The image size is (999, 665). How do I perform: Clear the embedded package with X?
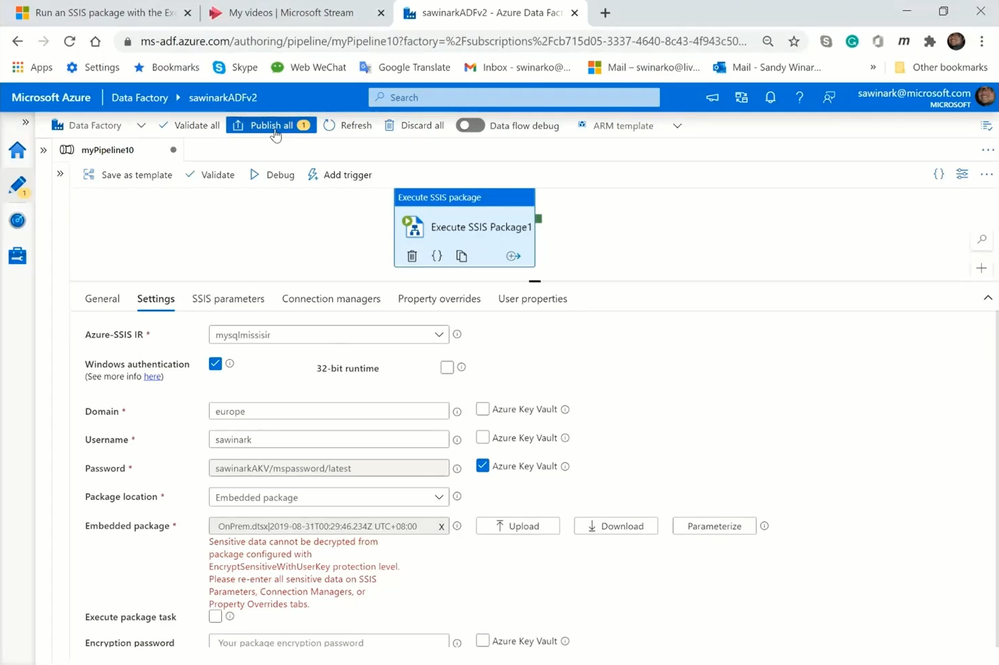pos(441,526)
